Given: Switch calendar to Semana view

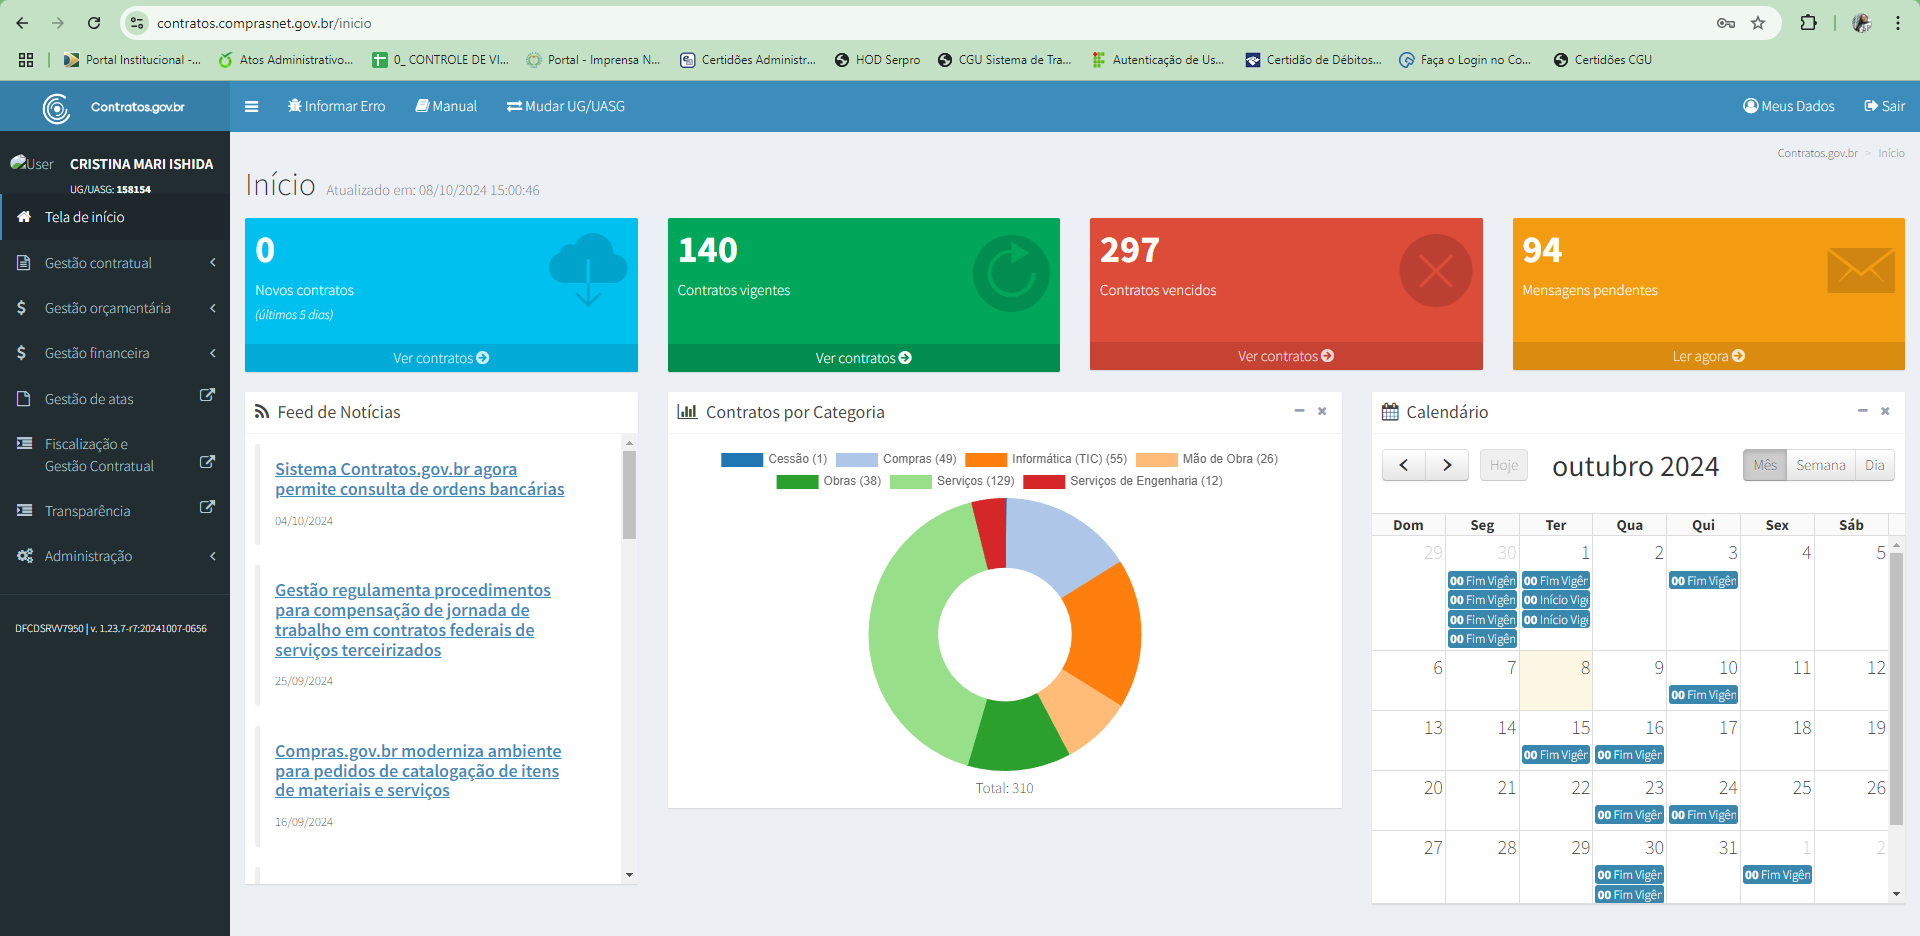Looking at the screenshot, I should pyautogui.click(x=1820, y=465).
